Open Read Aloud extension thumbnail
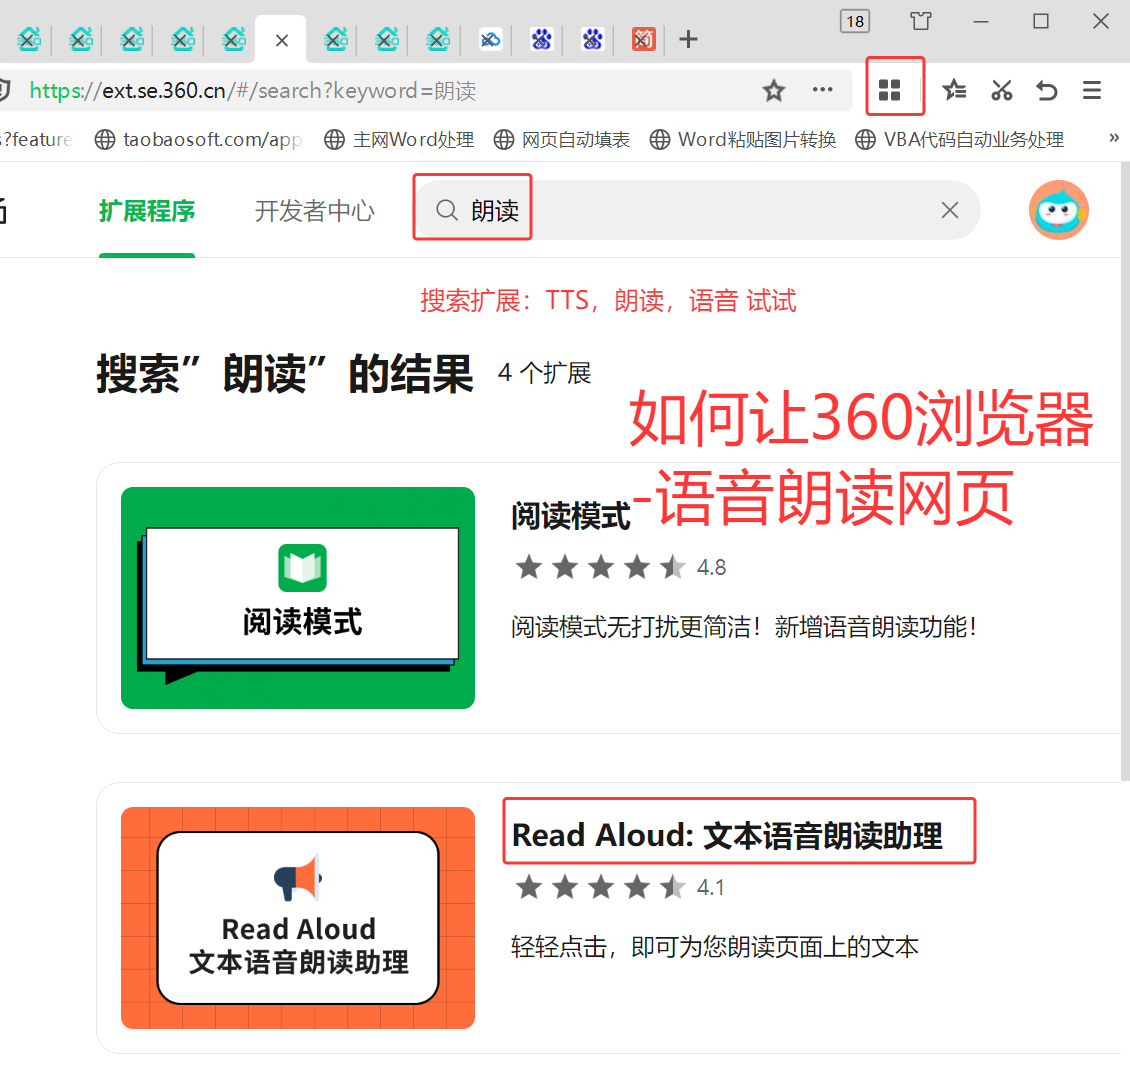This screenshot has height=1091, width=1130. (298, 917)
